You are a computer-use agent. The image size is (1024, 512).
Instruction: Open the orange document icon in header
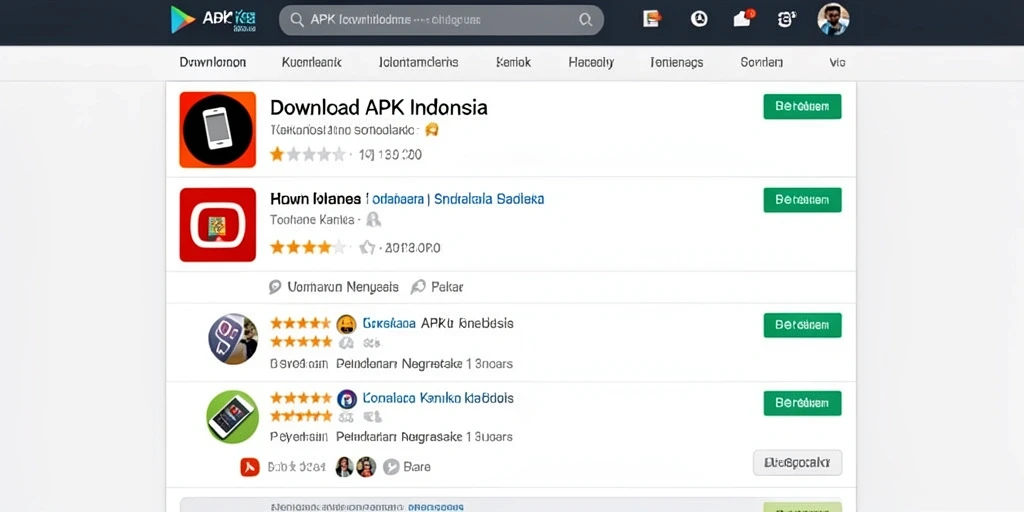[x=651, y=19]
